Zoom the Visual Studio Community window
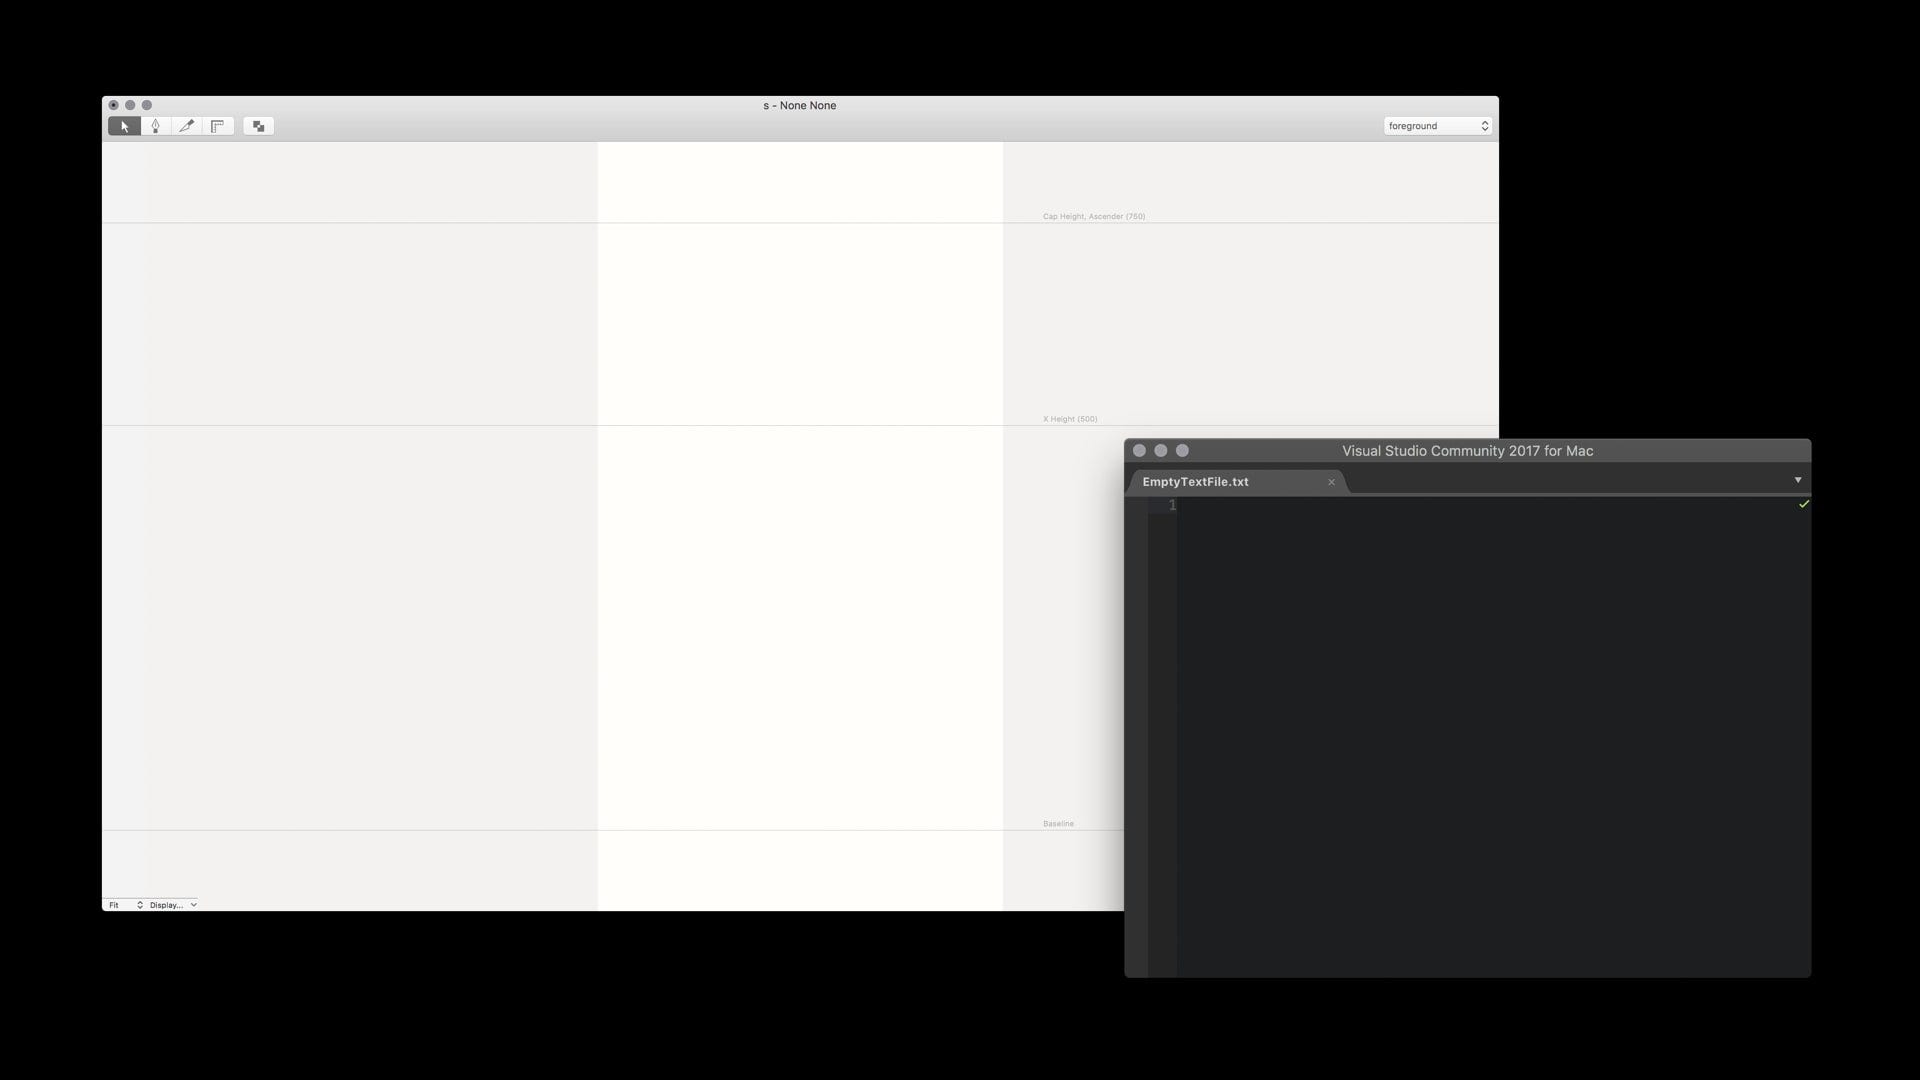1920x1080 pixels. [x=1182, y=451]
